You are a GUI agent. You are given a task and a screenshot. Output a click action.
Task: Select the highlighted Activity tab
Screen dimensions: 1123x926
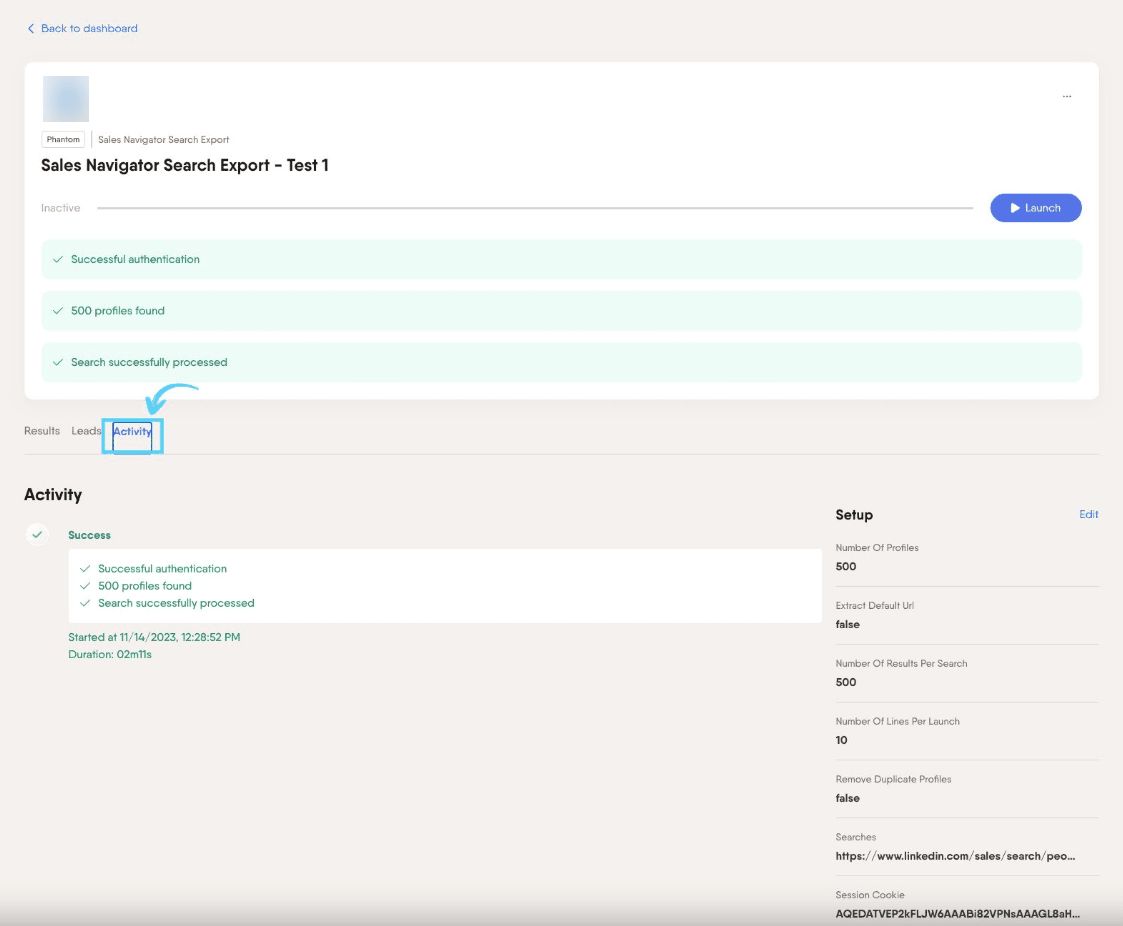[132, 431]
